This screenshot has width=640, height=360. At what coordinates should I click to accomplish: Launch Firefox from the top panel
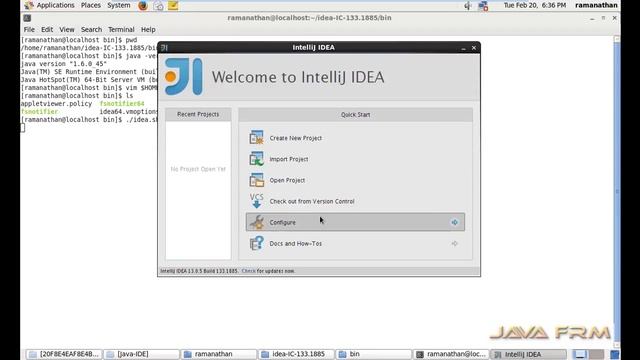[143, 6]
